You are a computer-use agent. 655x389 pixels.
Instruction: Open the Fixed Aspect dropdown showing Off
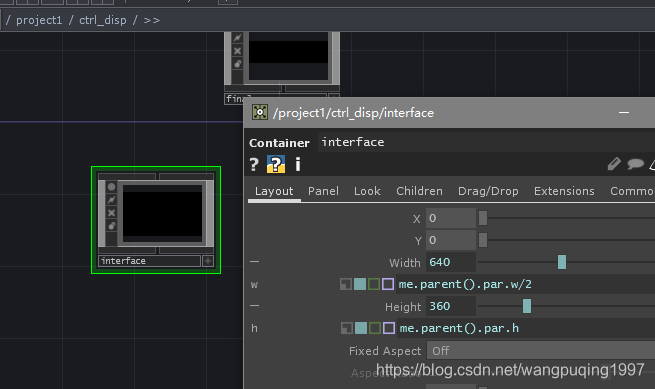point(541,351)
